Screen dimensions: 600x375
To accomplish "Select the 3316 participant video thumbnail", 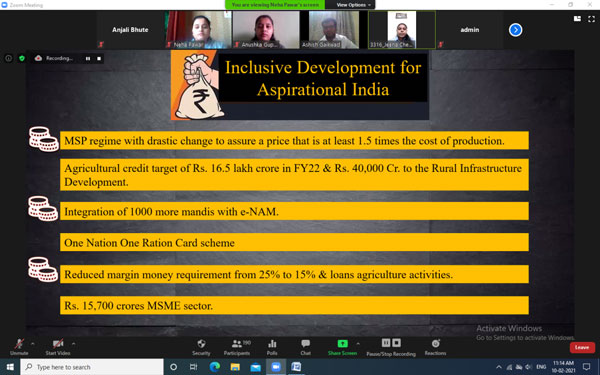I will [402, 29].
